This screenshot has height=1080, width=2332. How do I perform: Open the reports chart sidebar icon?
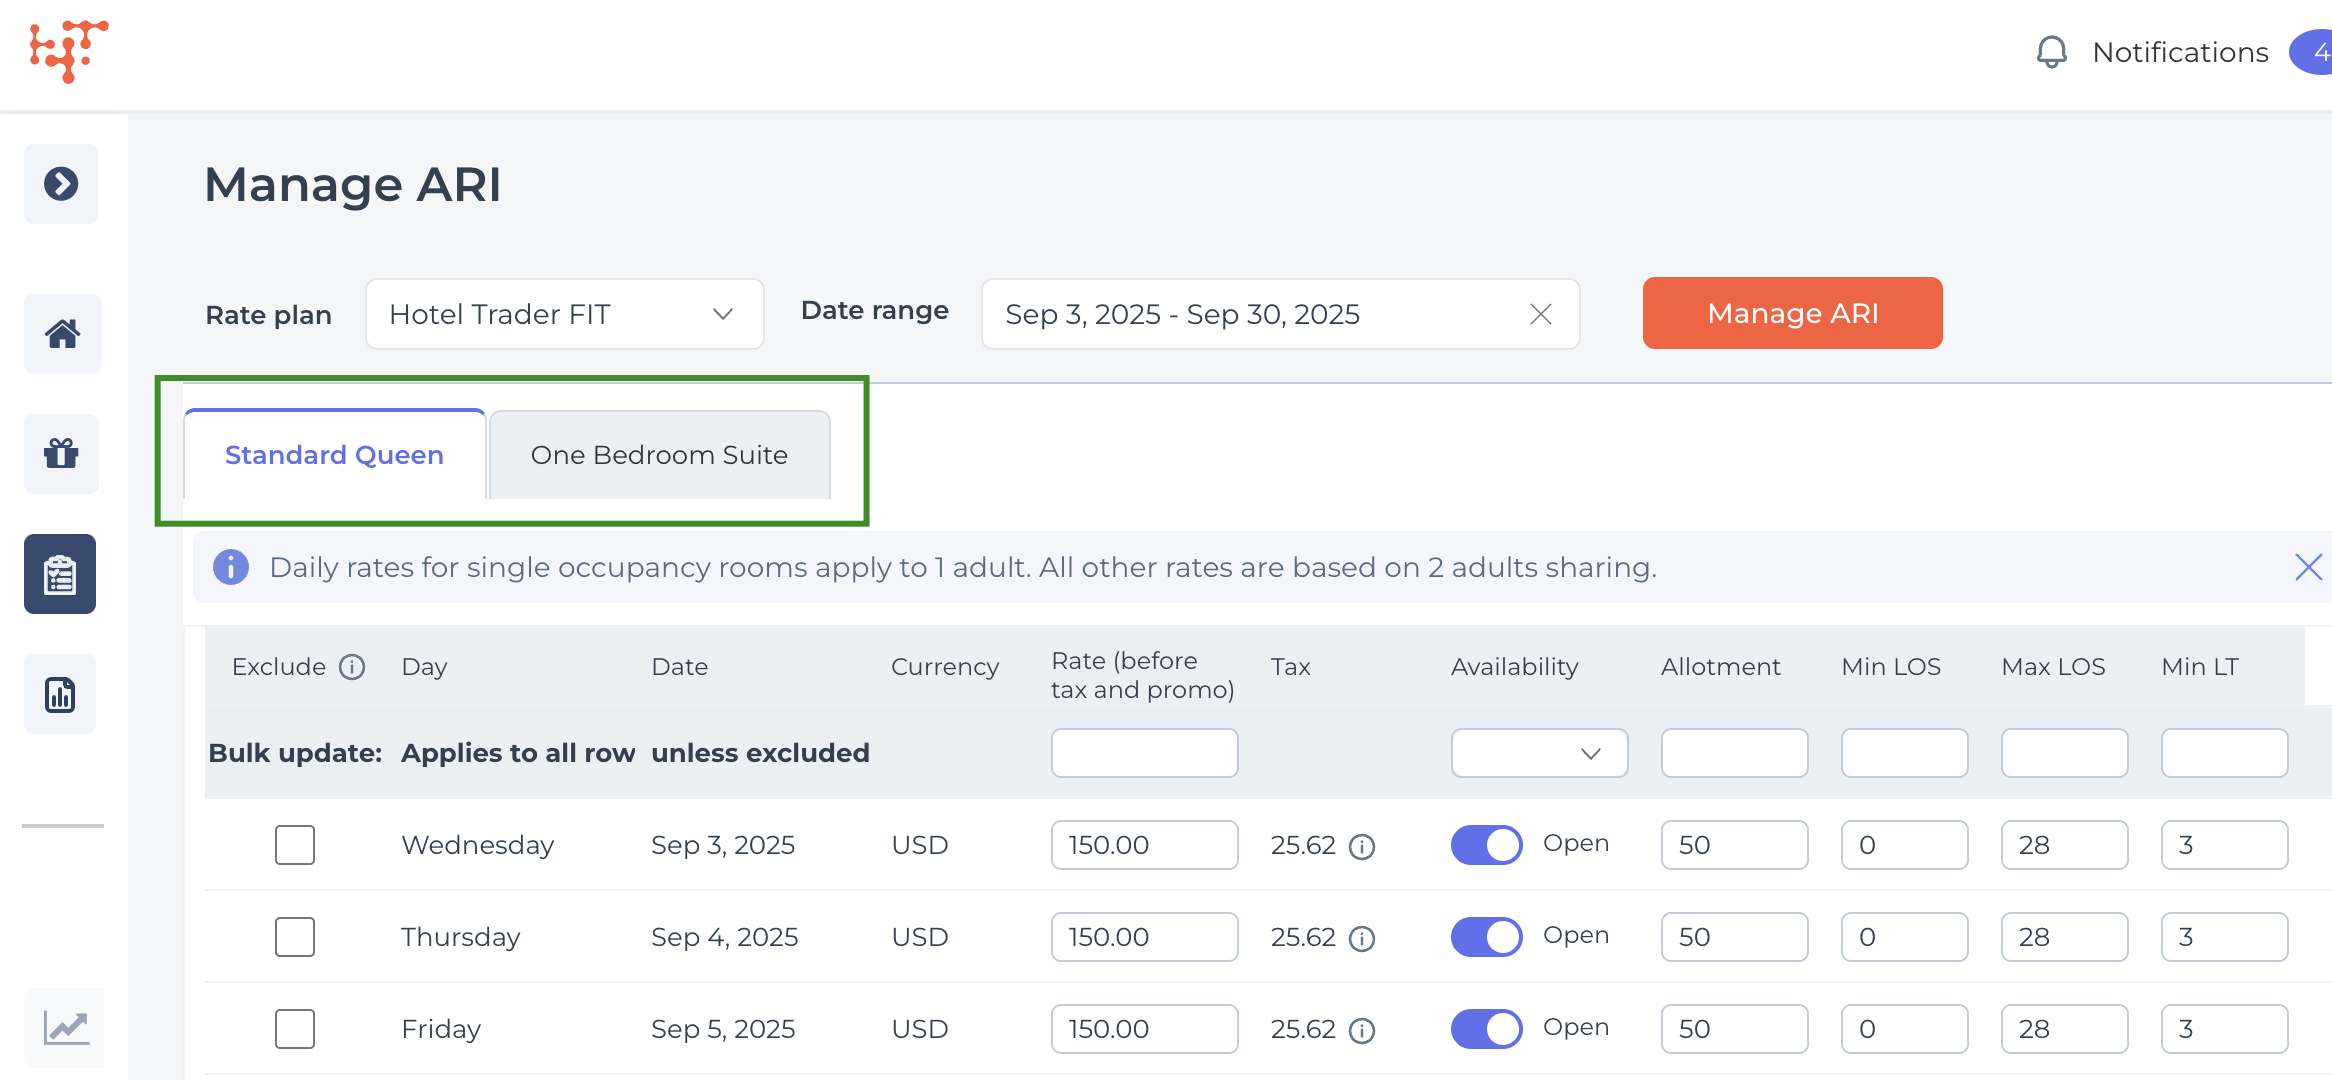(60, 694)
